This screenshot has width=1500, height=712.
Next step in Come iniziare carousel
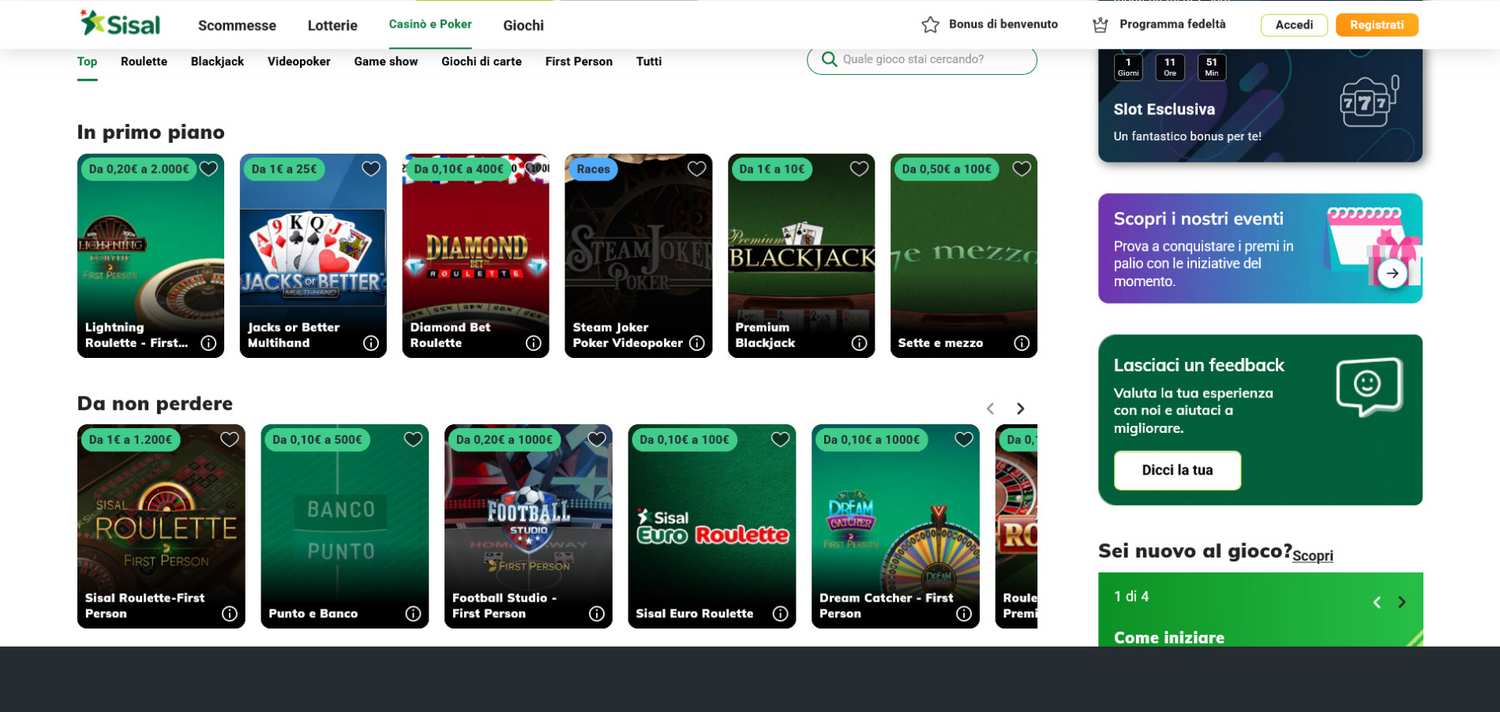pyautogui.click(x=1402, y=602)
